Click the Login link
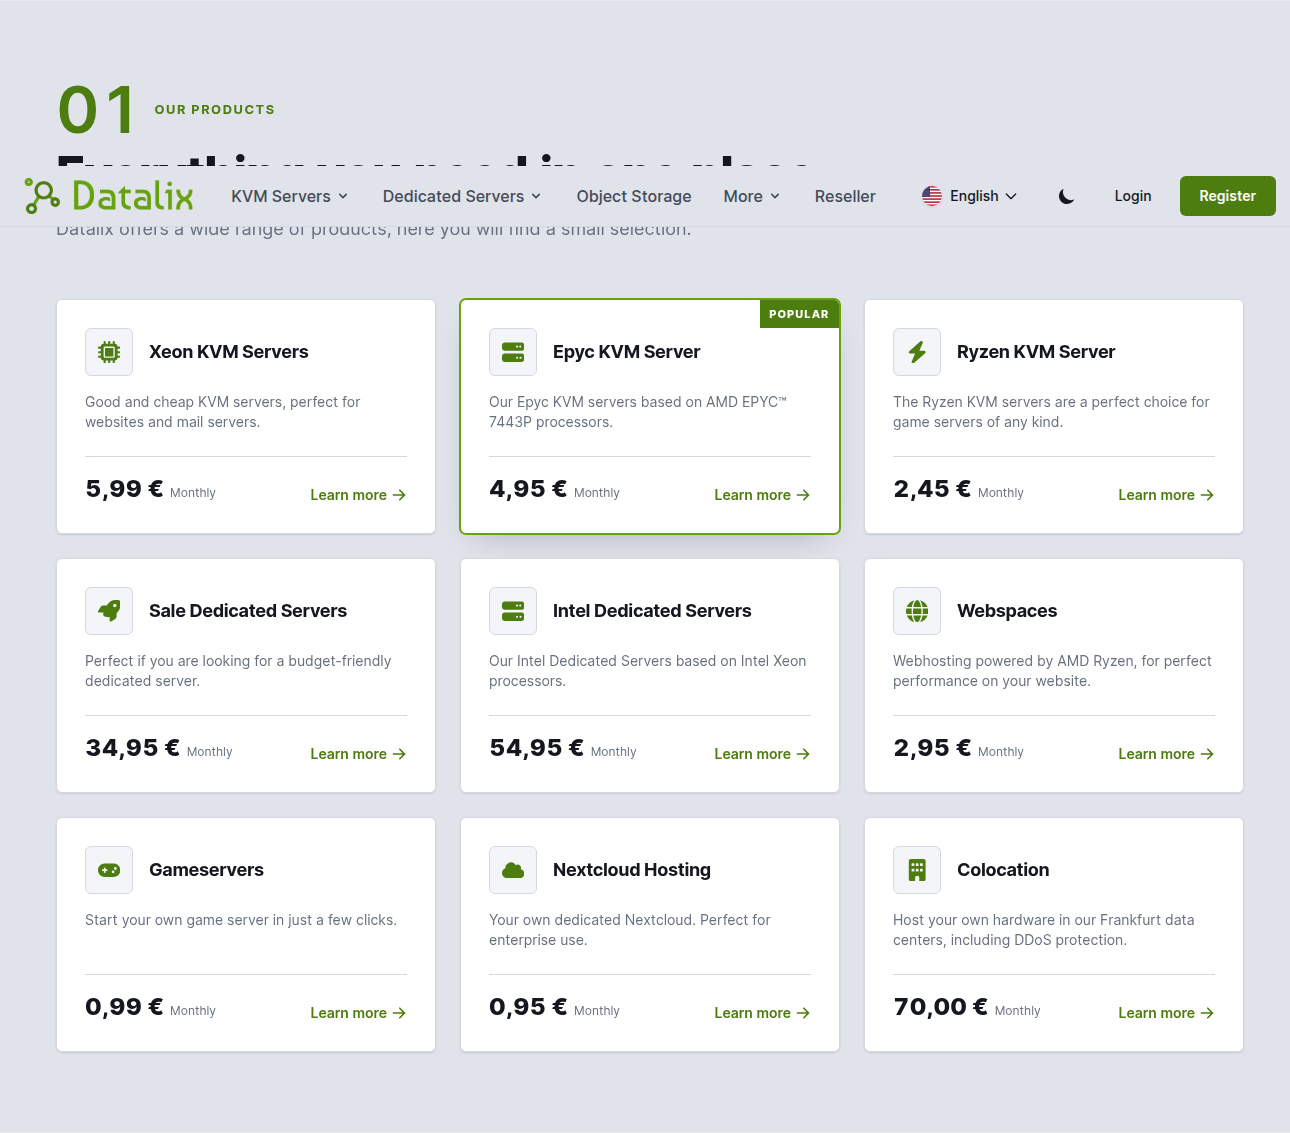The image size is (1290, 1133). coord(1133,196)
